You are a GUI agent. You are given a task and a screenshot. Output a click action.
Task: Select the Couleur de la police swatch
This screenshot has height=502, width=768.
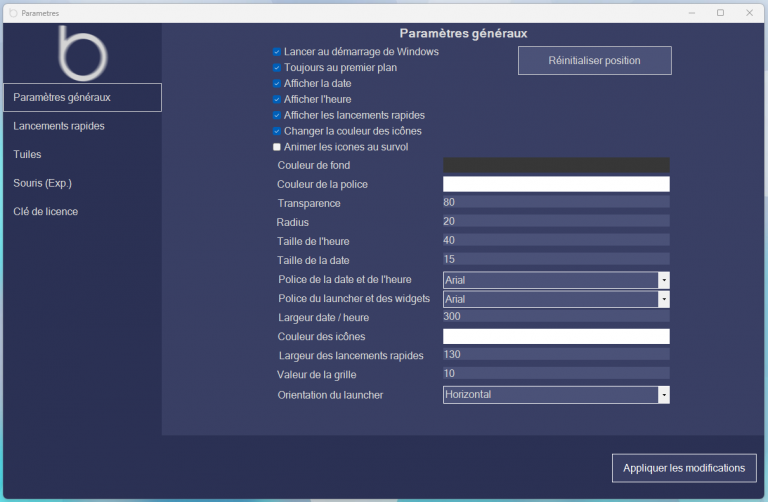[x=555, y=184]
